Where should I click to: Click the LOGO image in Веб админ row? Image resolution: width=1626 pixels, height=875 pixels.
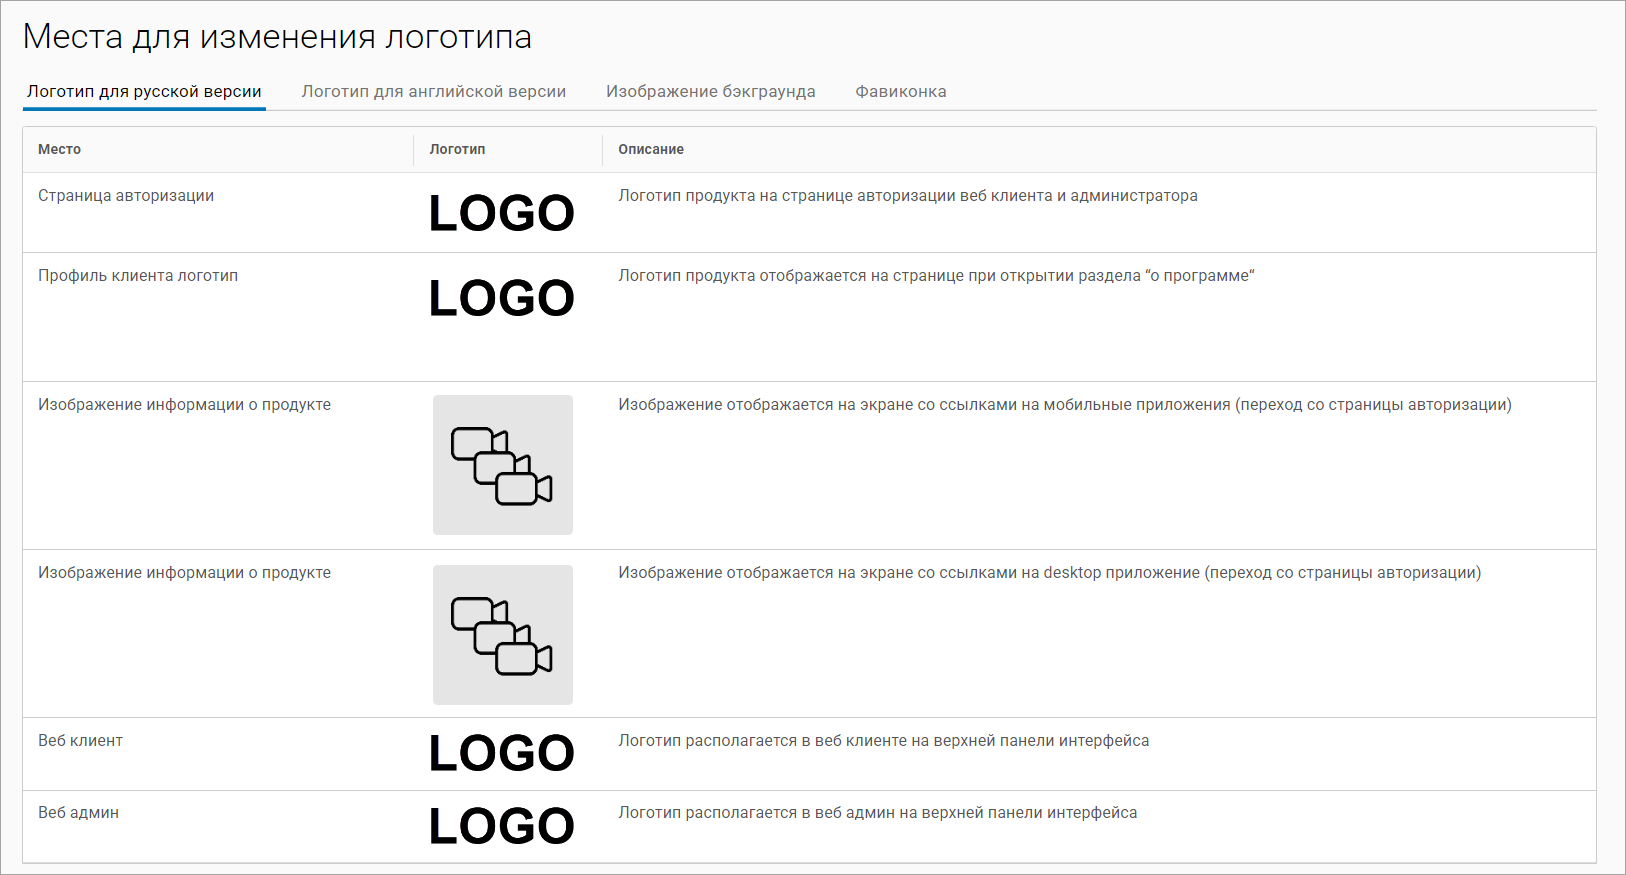(x=502, y=826)
